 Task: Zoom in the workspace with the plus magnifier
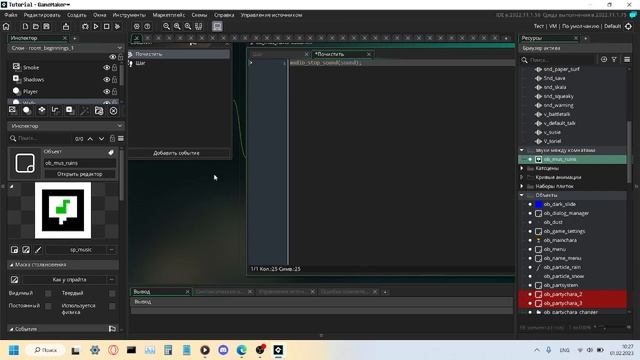pyautogui.click(x=177, y=27)
